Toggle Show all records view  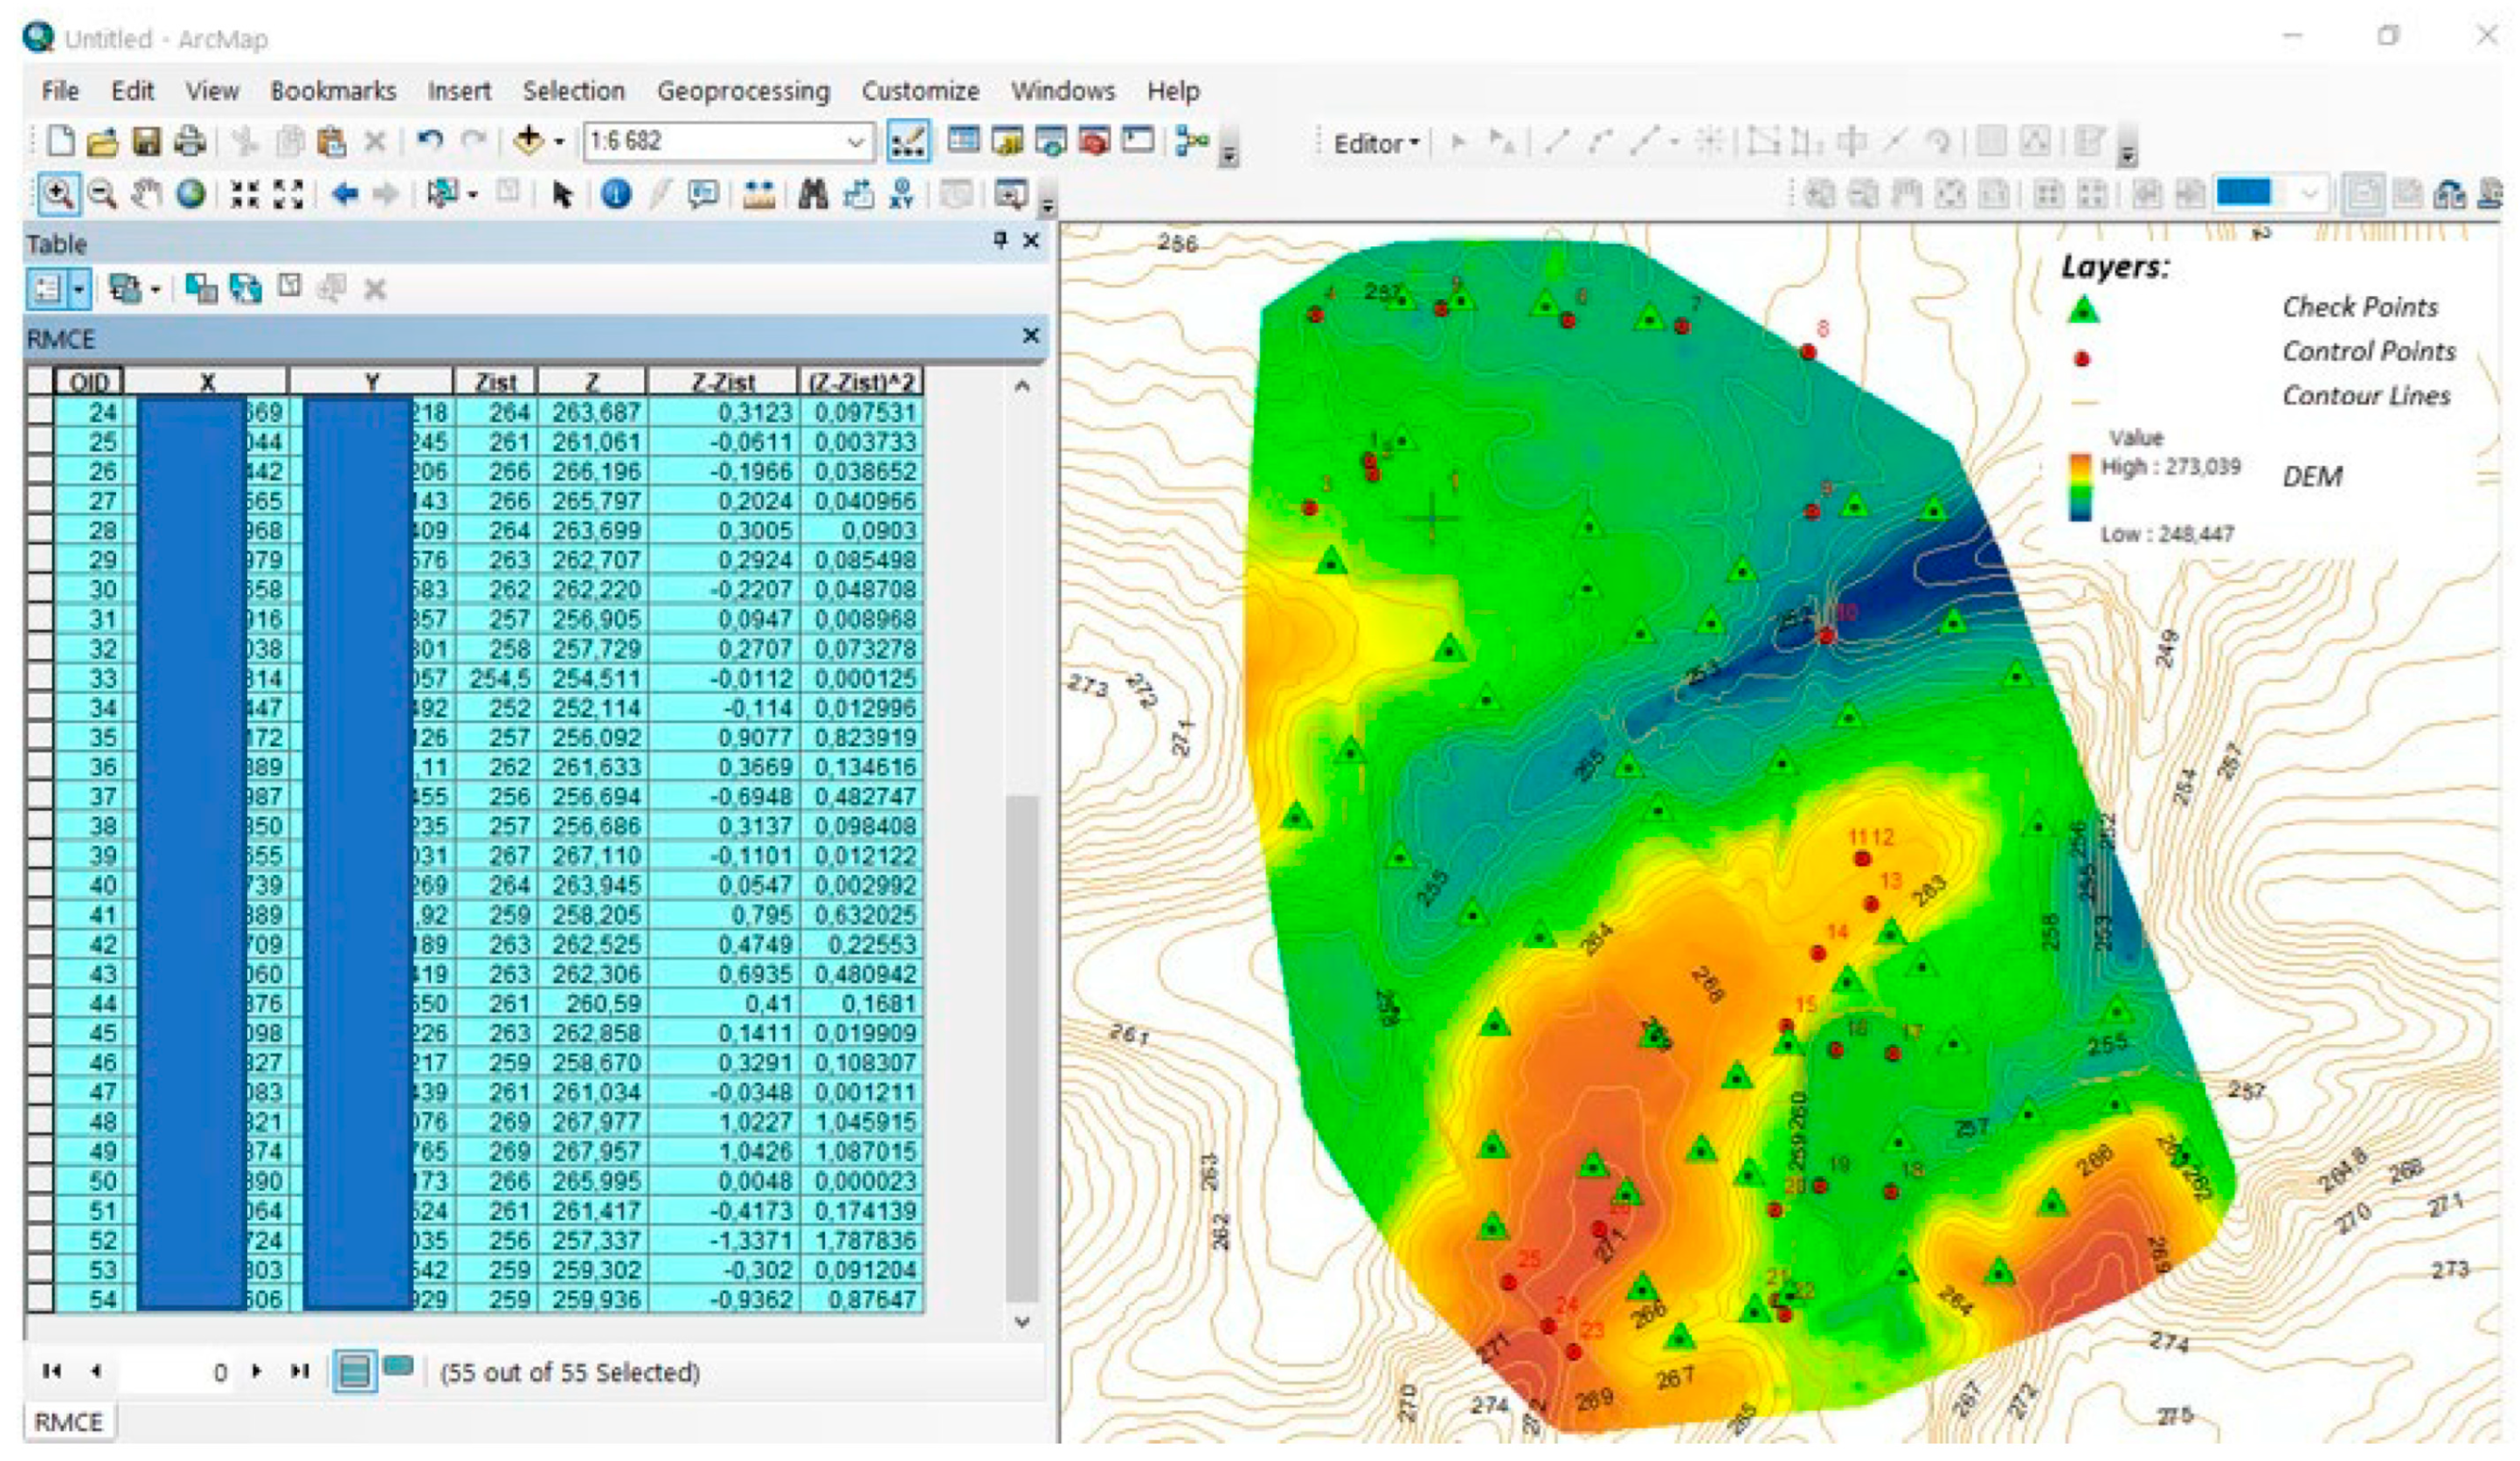355,1370
